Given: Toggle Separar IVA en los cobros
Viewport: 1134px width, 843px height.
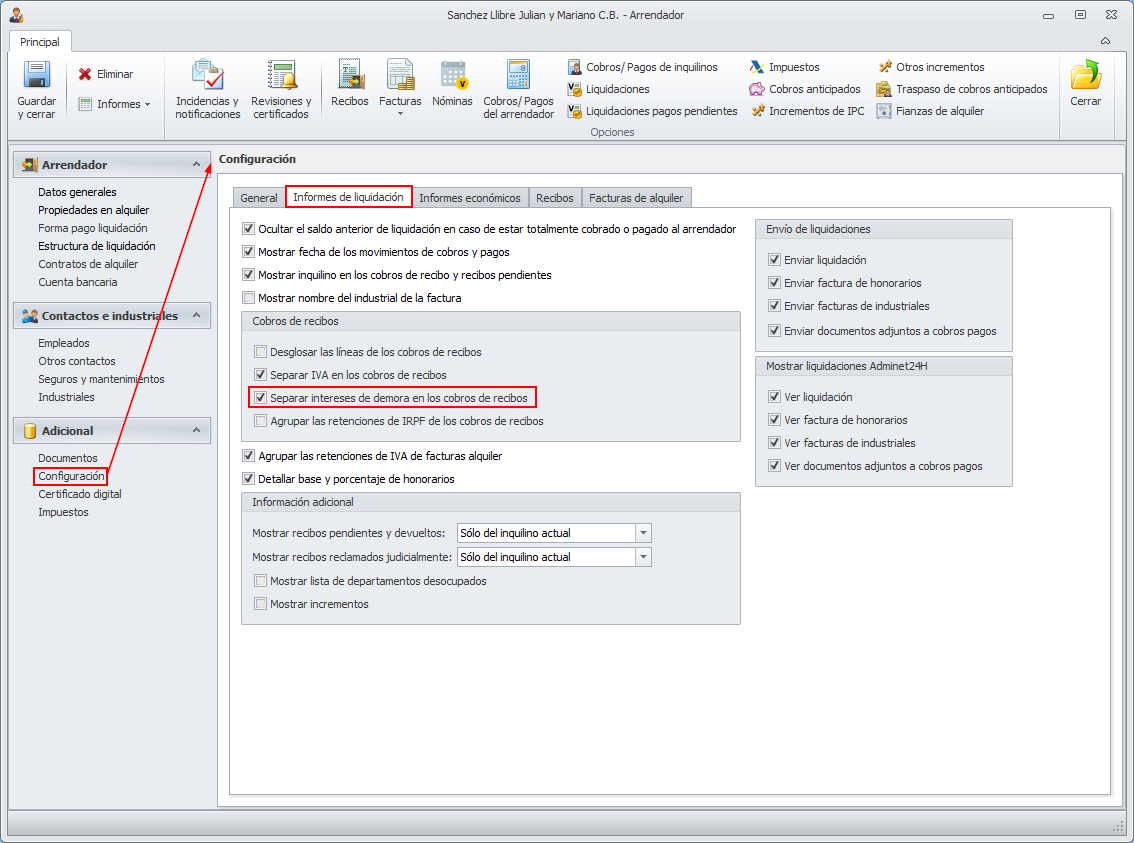Looking at the screenshot, I should (x=260, y=375).
